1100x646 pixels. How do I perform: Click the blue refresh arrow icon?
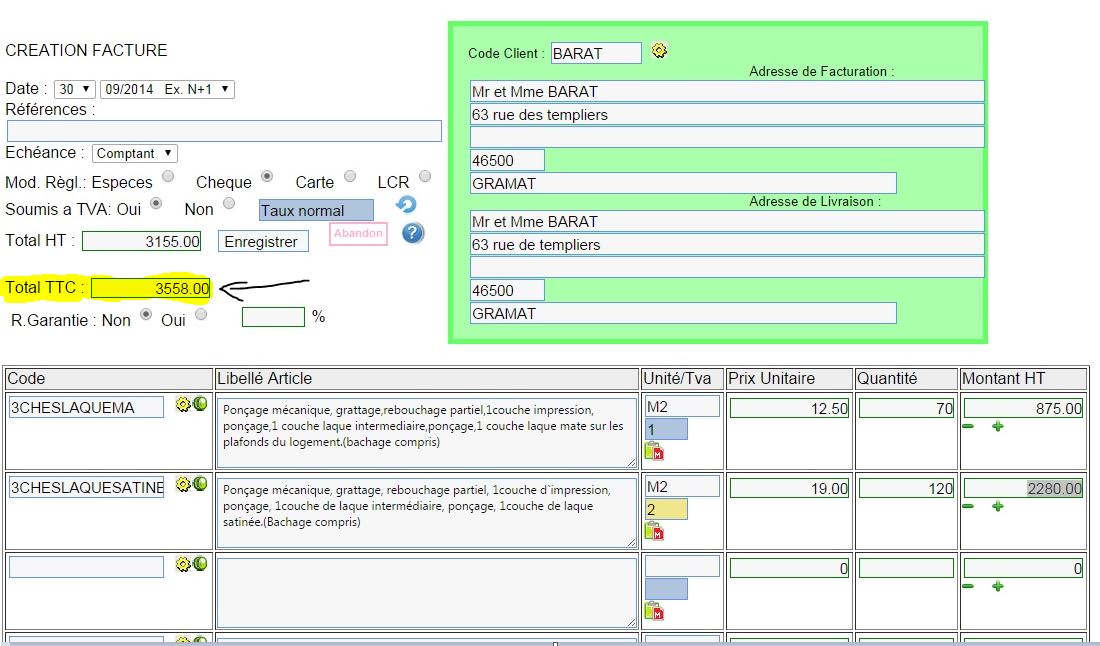[x=406, y=205]
